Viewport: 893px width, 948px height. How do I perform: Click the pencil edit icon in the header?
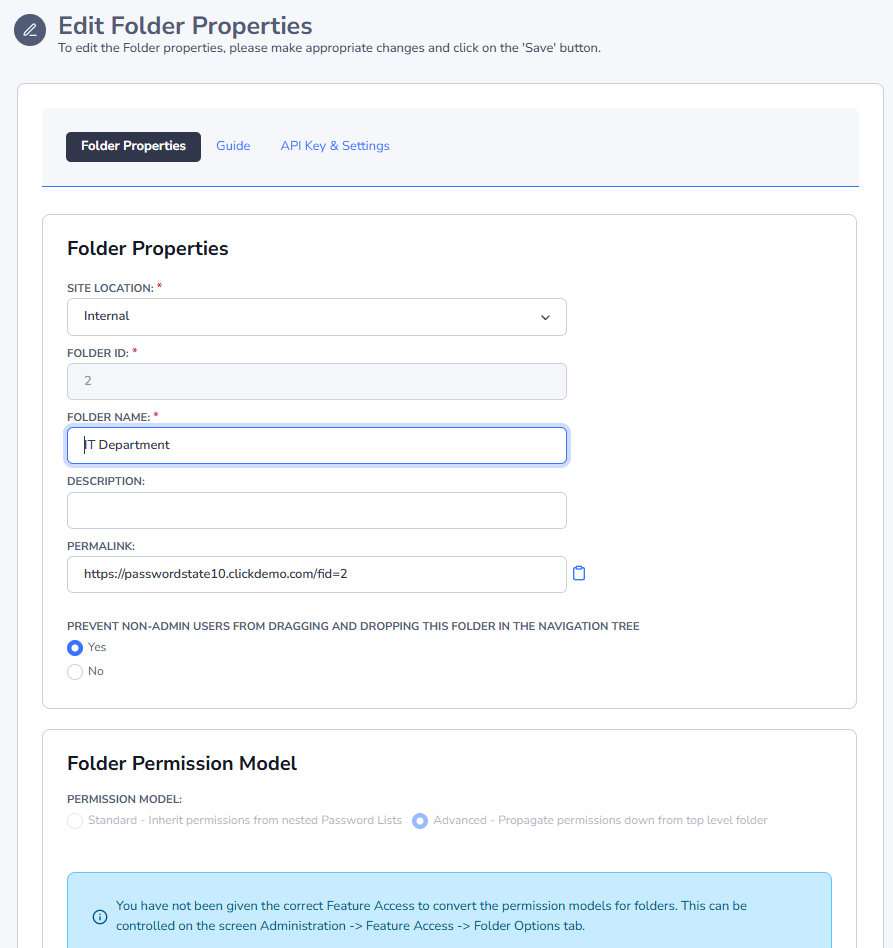pyautogui.click(x=30, y=30)
